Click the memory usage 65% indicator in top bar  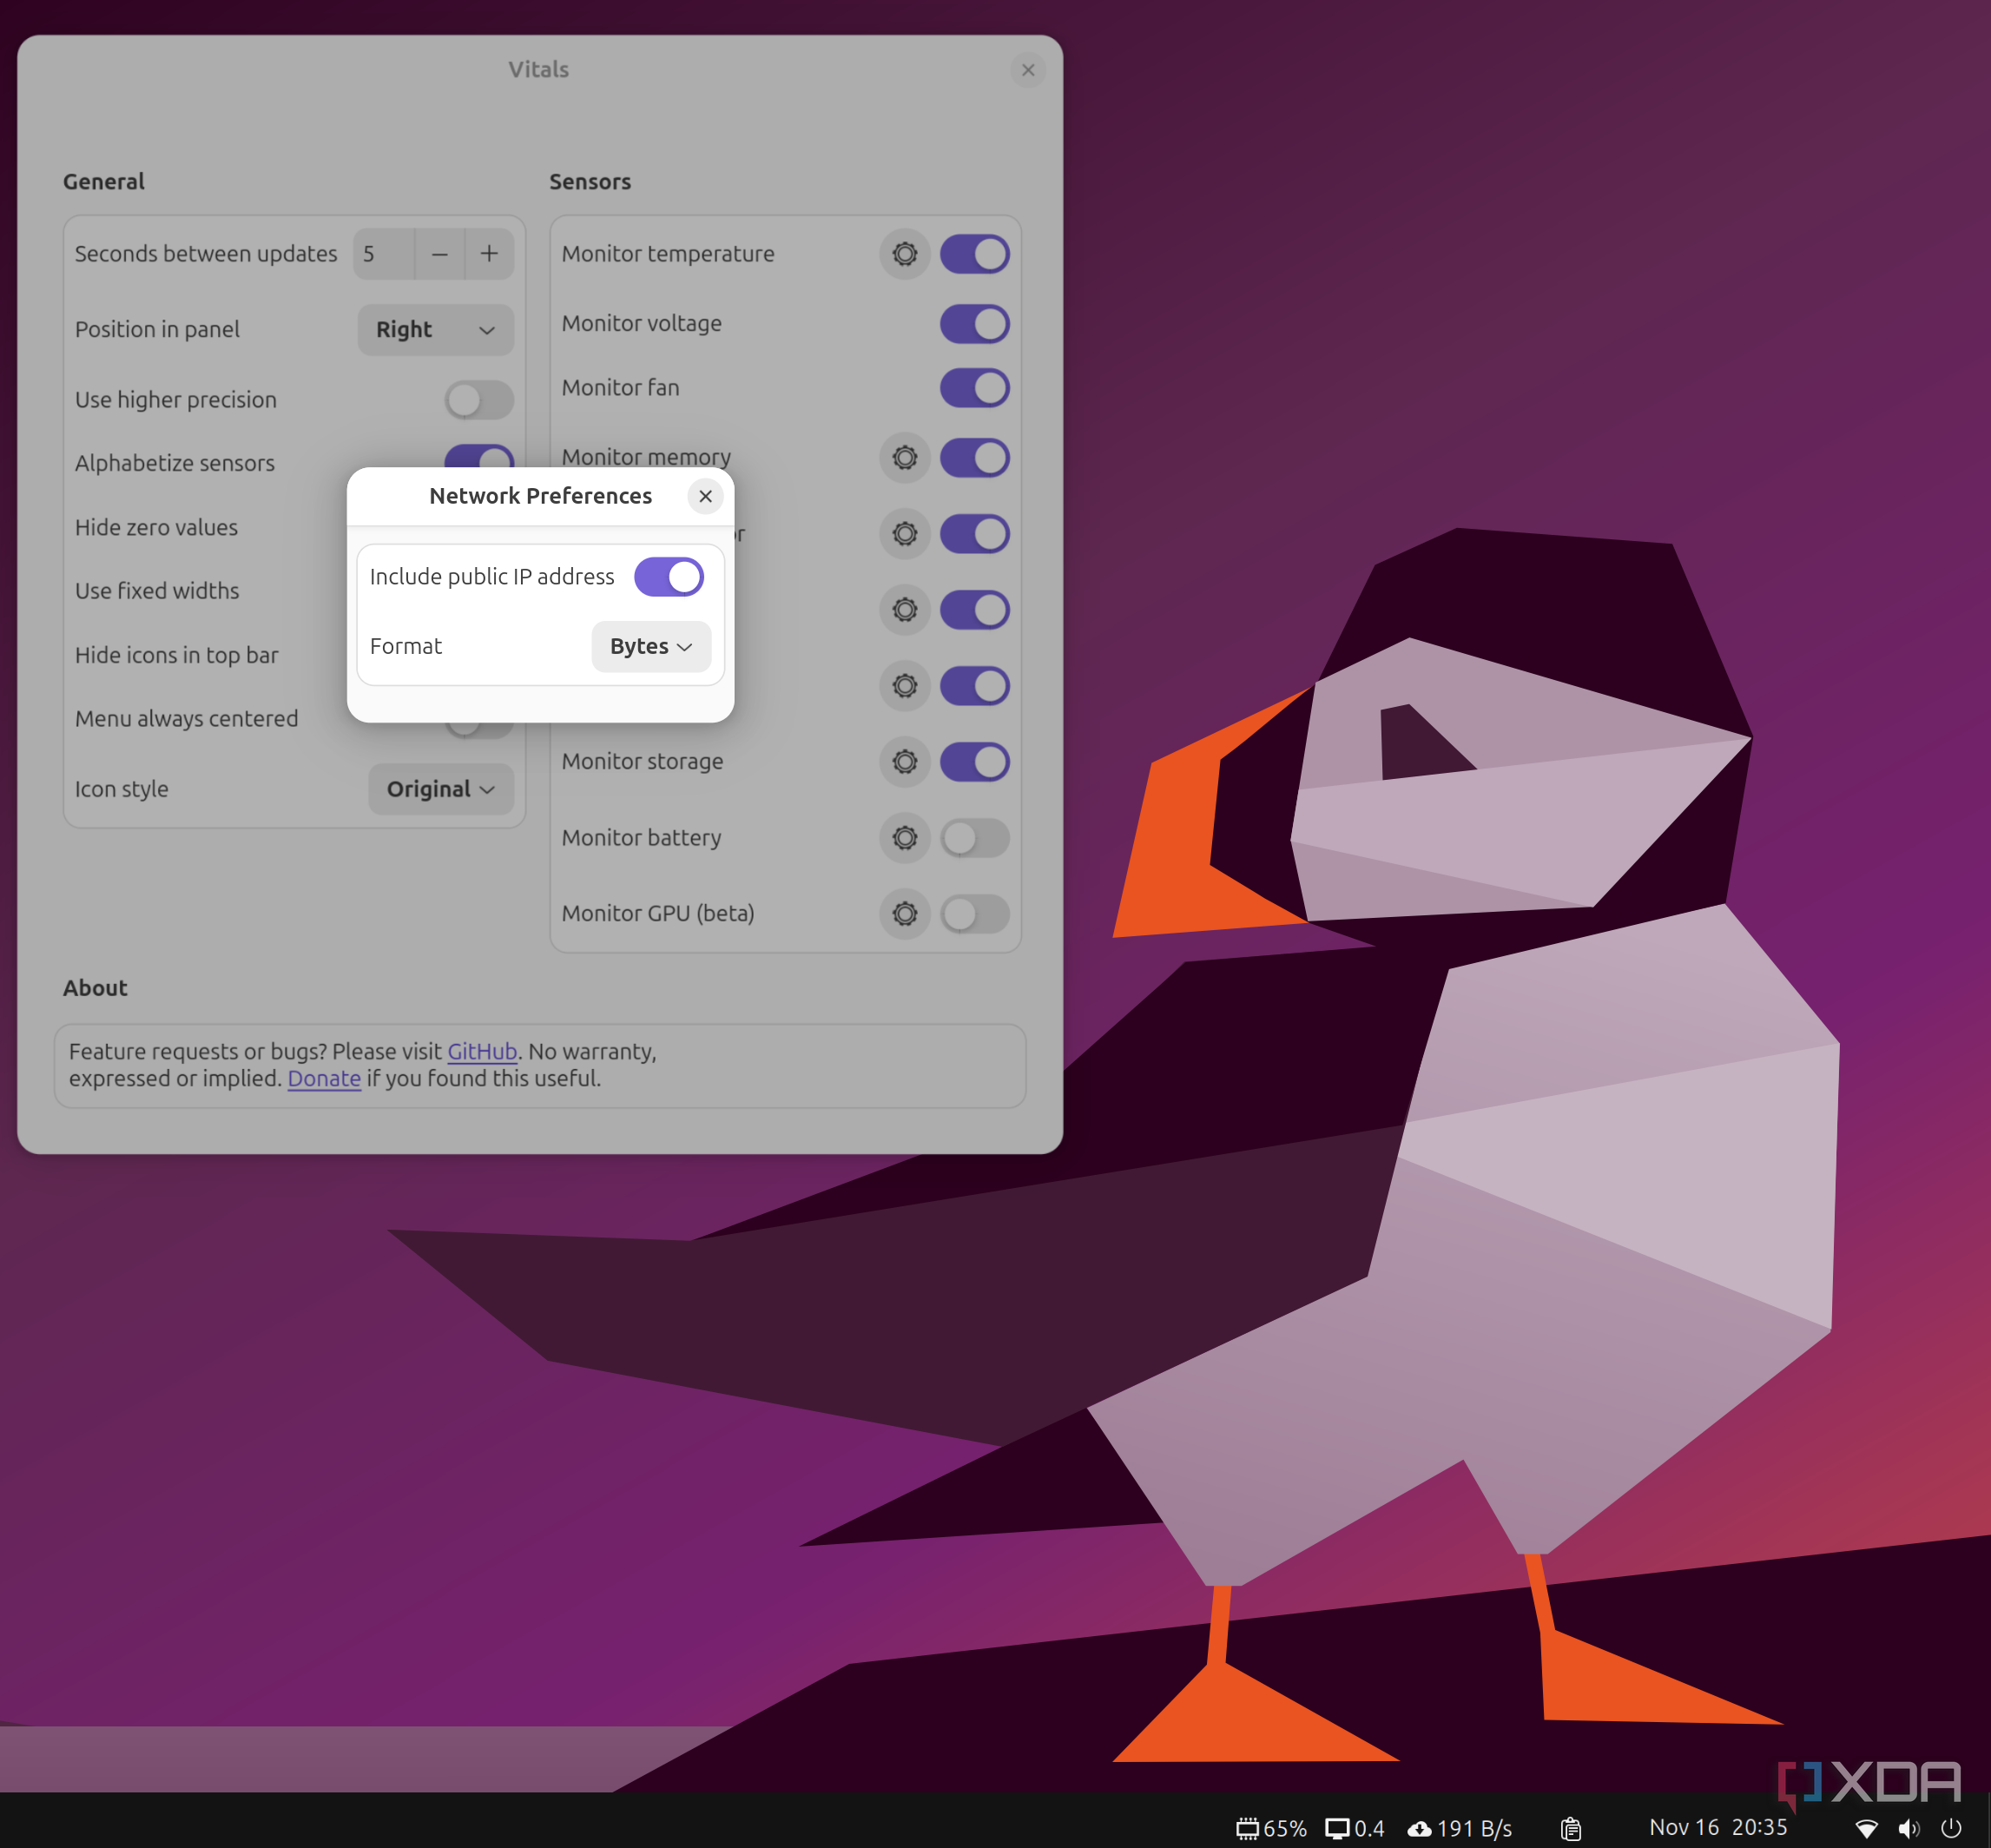[1271, 1829]
